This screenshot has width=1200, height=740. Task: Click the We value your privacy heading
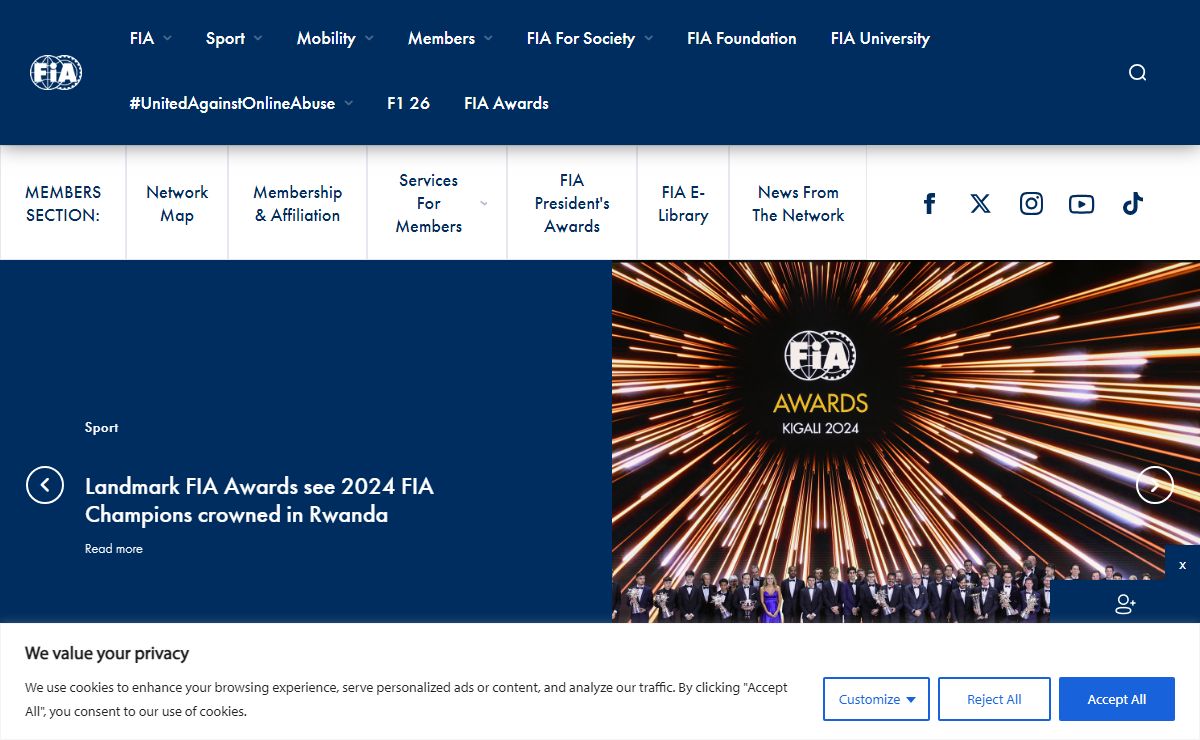click(107, 653)
